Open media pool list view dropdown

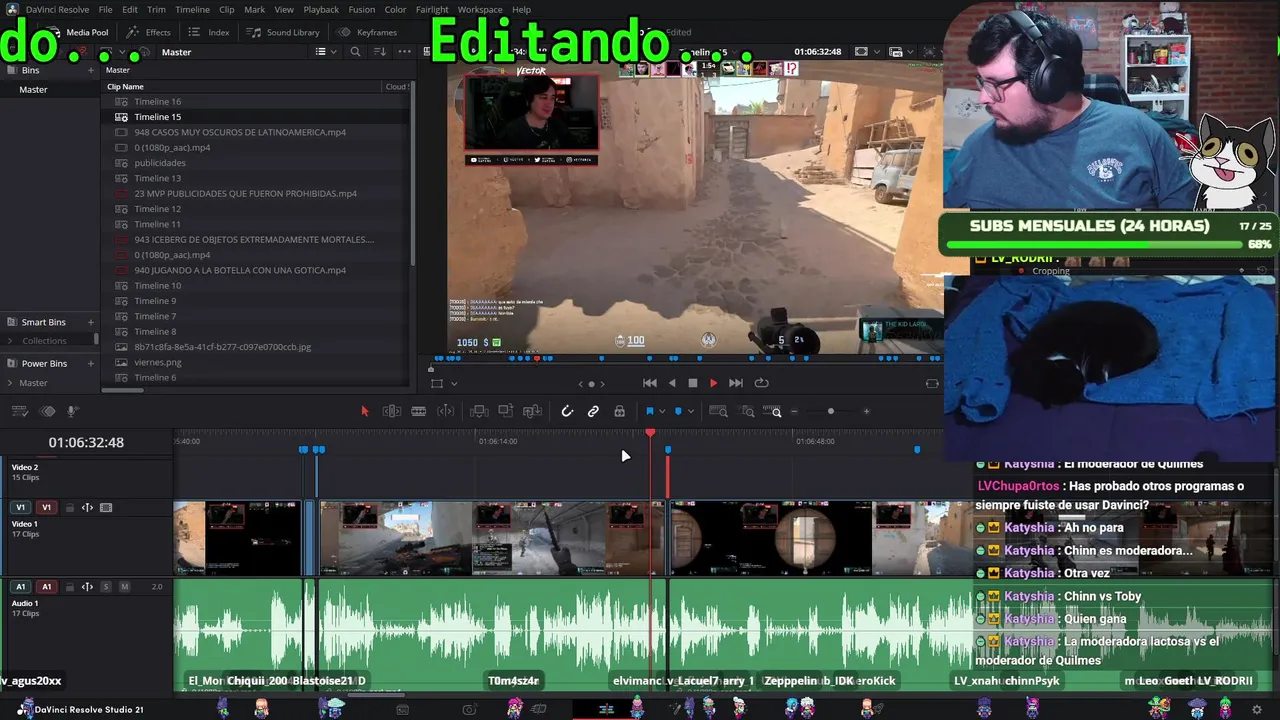pos(324,52)
